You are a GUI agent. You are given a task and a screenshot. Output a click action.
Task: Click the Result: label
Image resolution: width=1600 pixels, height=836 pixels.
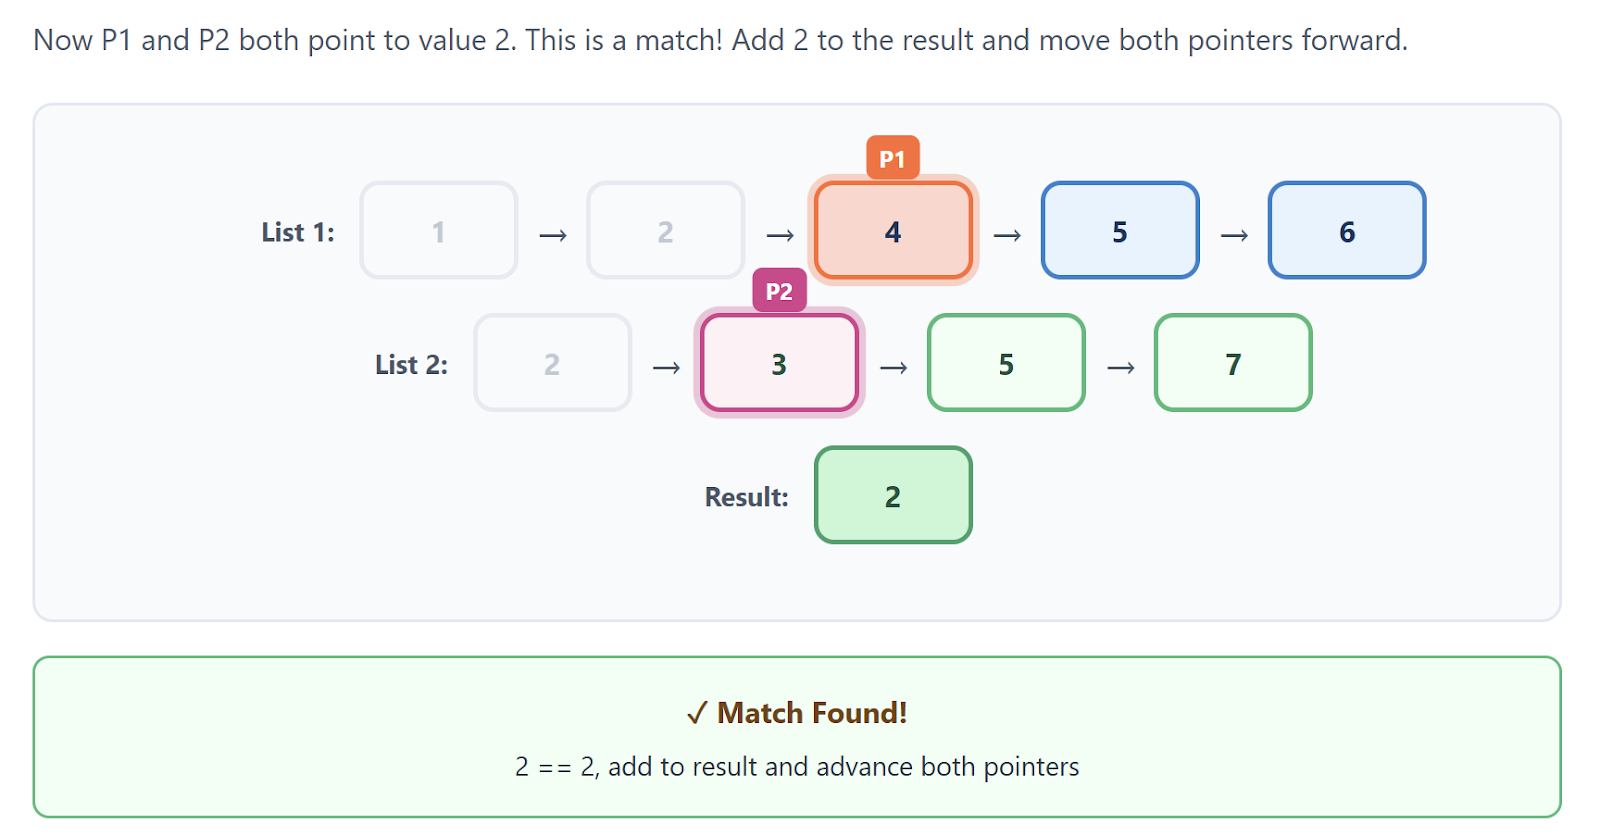746,497
